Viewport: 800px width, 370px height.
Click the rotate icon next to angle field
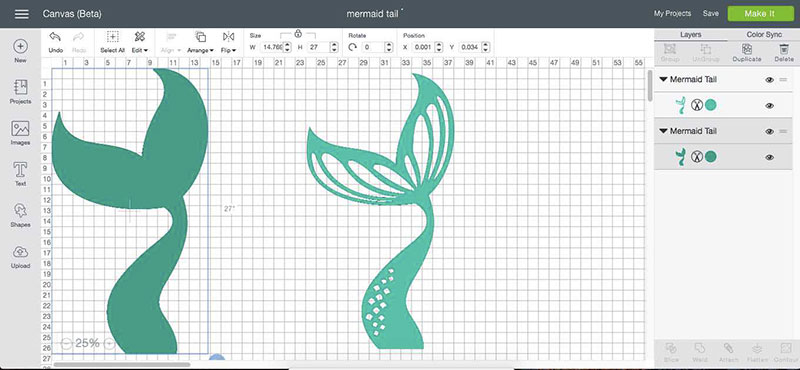click(353, 47)
